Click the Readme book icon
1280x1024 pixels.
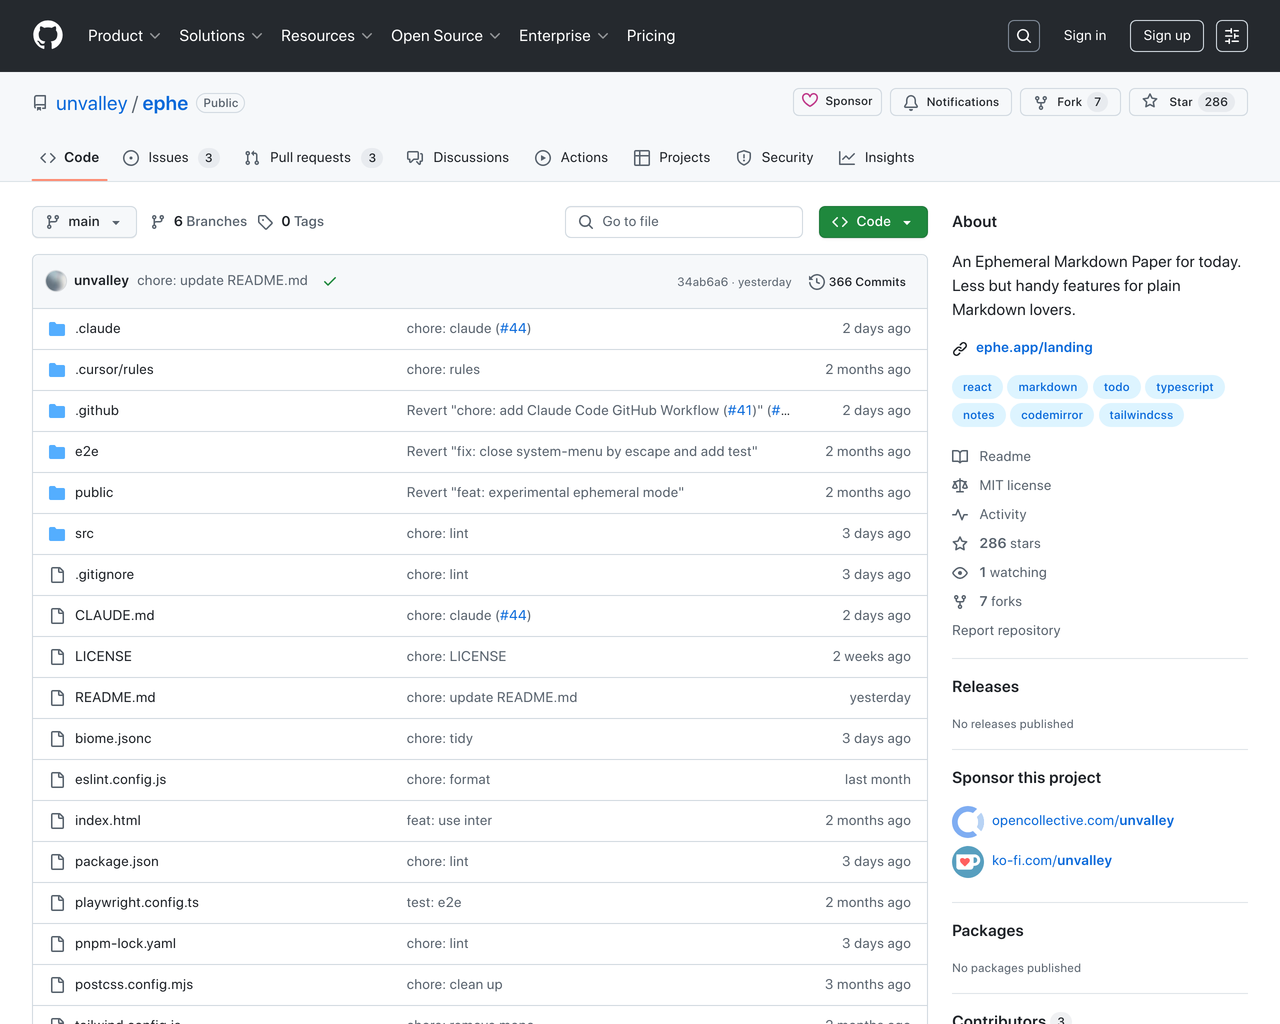pos(960,457)
